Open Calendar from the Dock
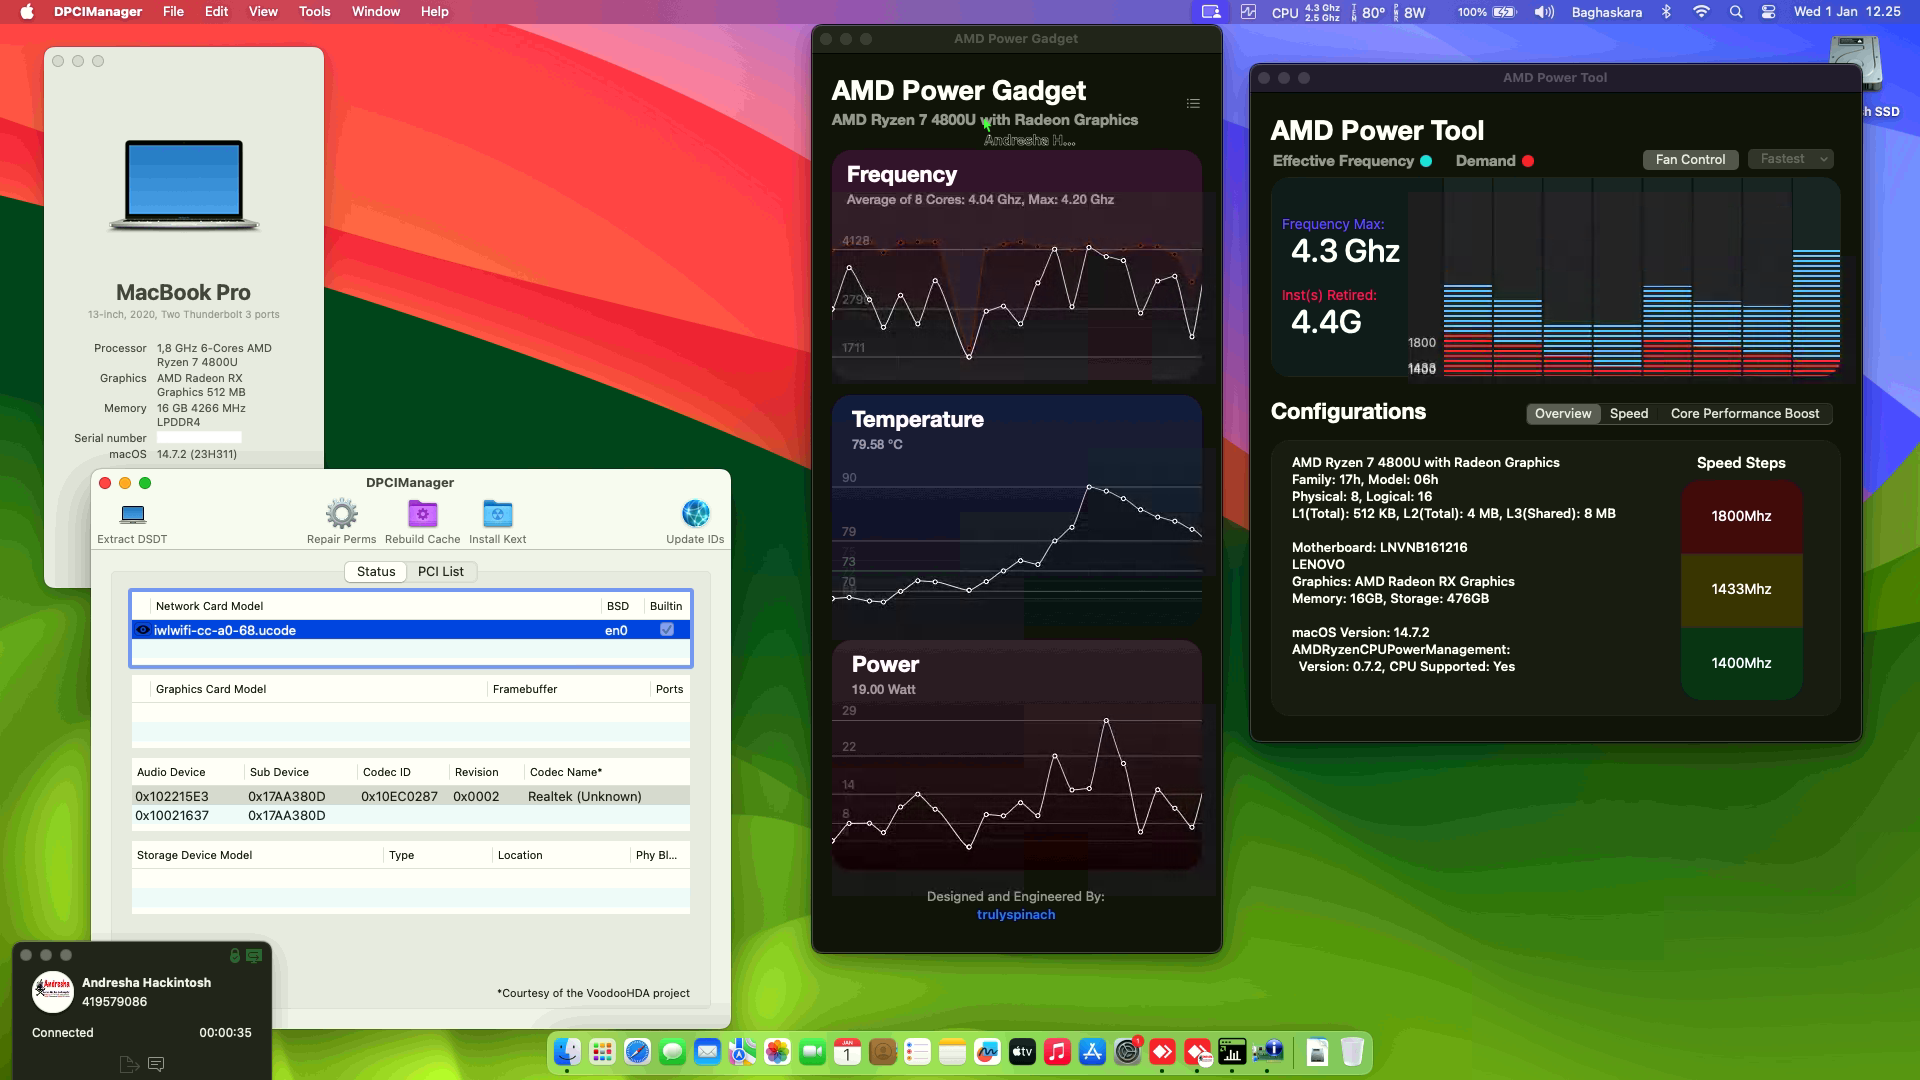Viewport: 1920px width, 1080px height. tap(846, 1052)
